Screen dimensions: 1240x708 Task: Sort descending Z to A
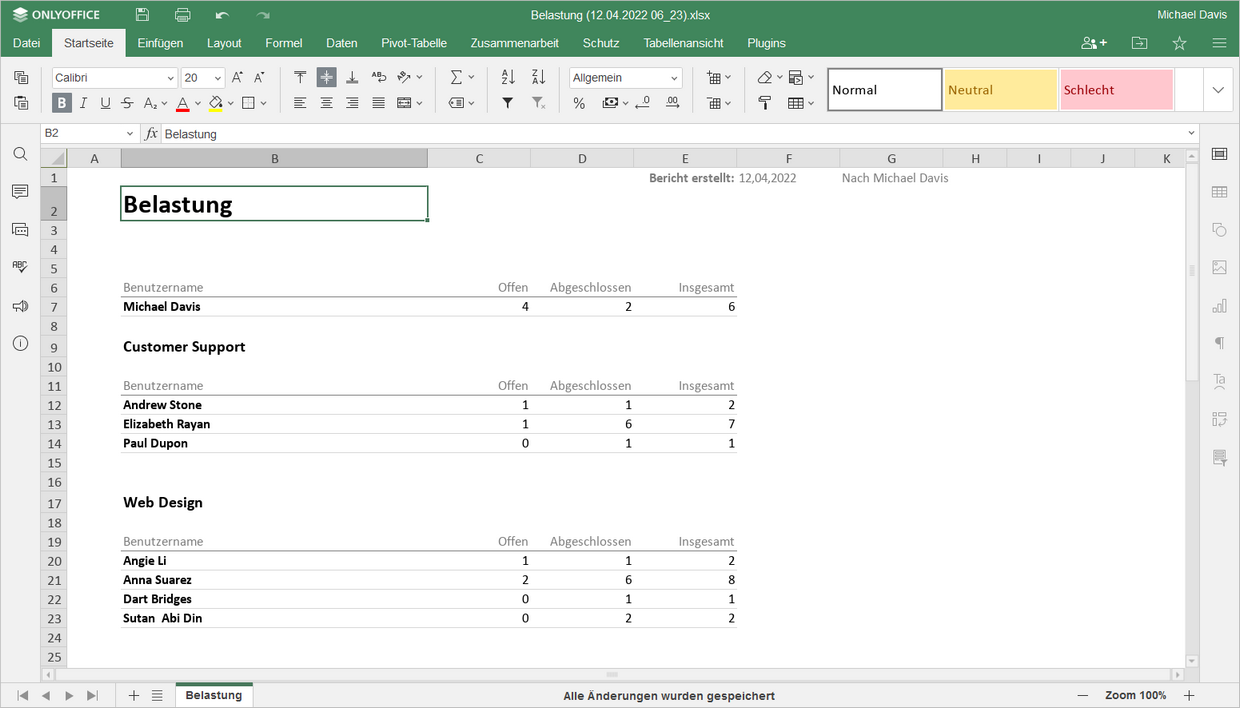click(538, 77)
